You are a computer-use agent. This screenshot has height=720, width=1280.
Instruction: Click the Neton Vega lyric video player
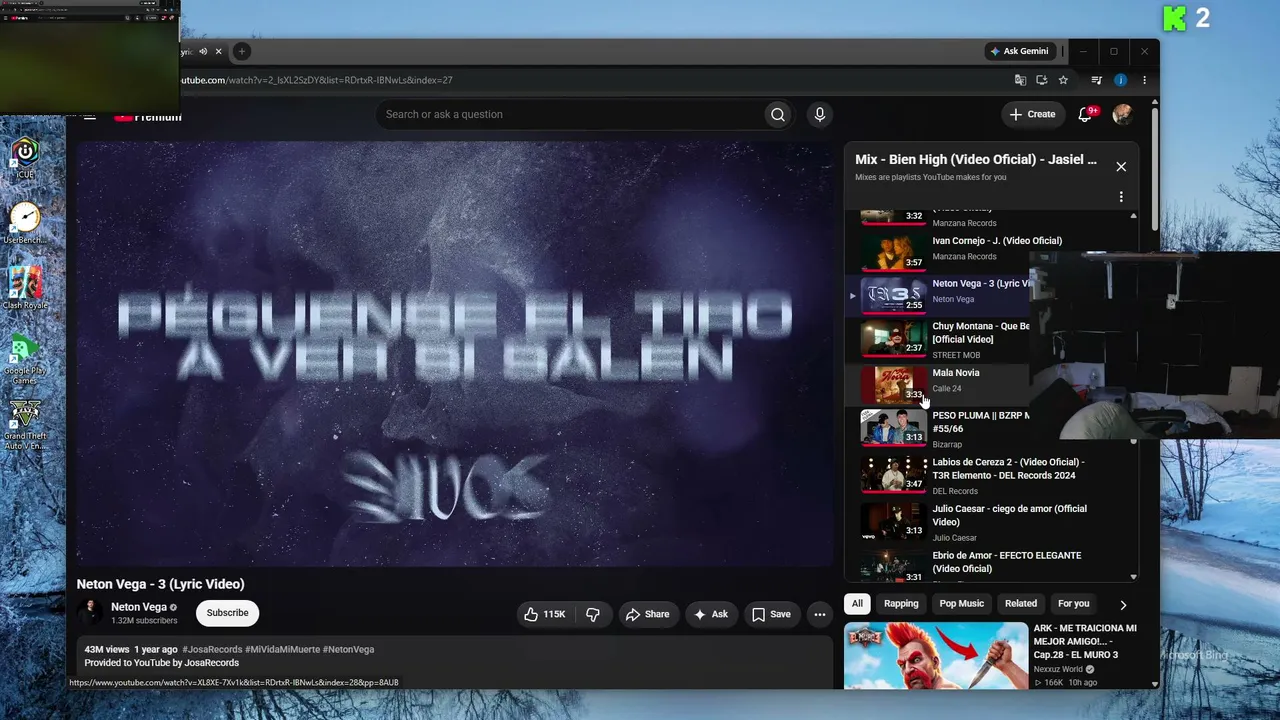click(455, 354)
